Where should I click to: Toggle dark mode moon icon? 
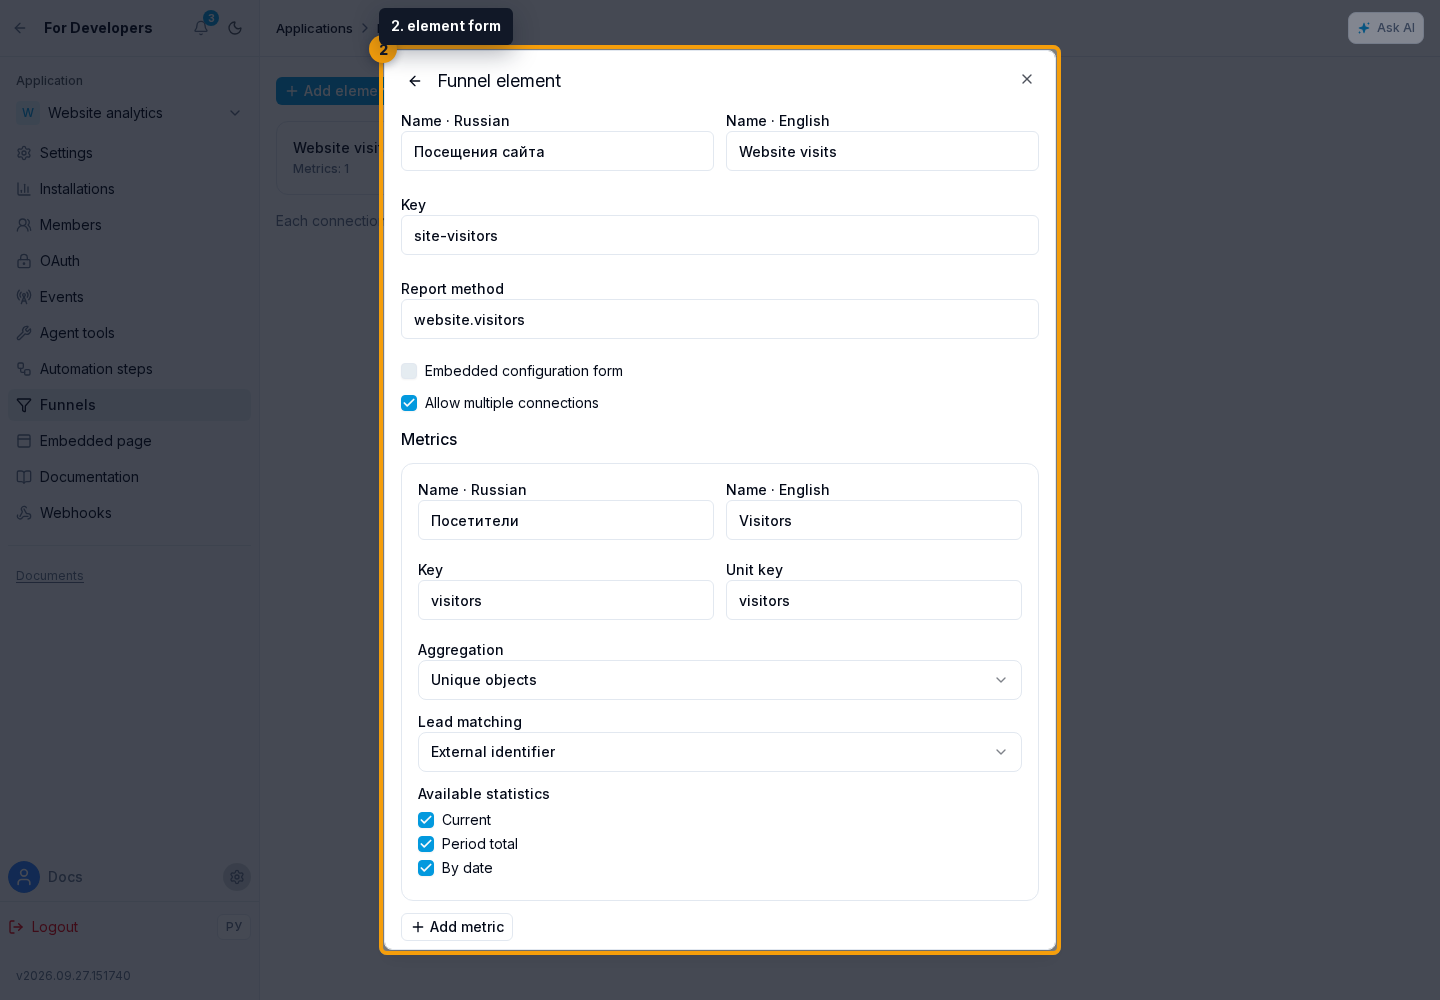(235, 28)
